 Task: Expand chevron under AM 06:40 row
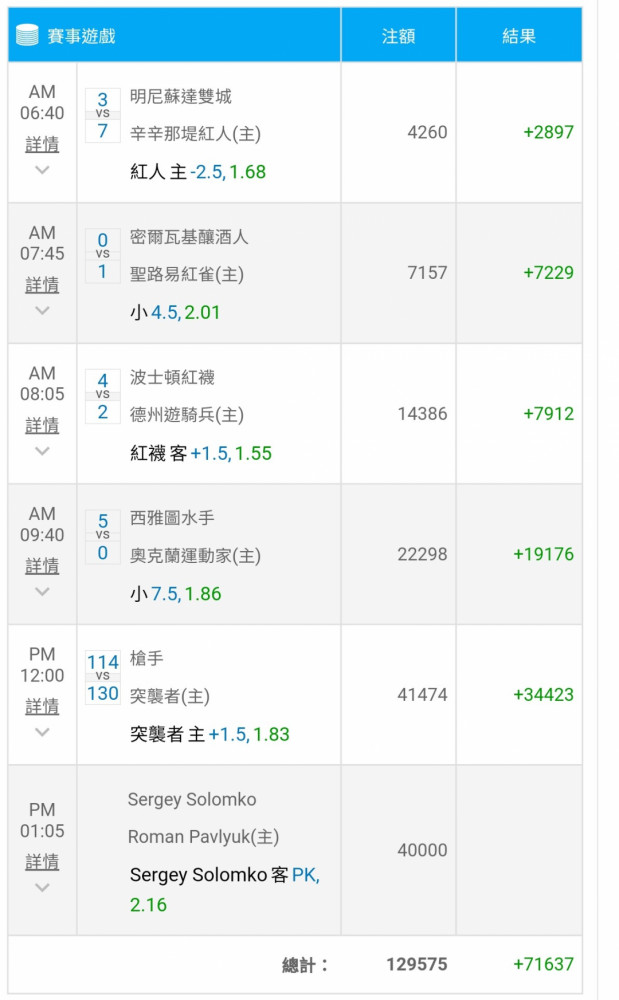[42, 170]
